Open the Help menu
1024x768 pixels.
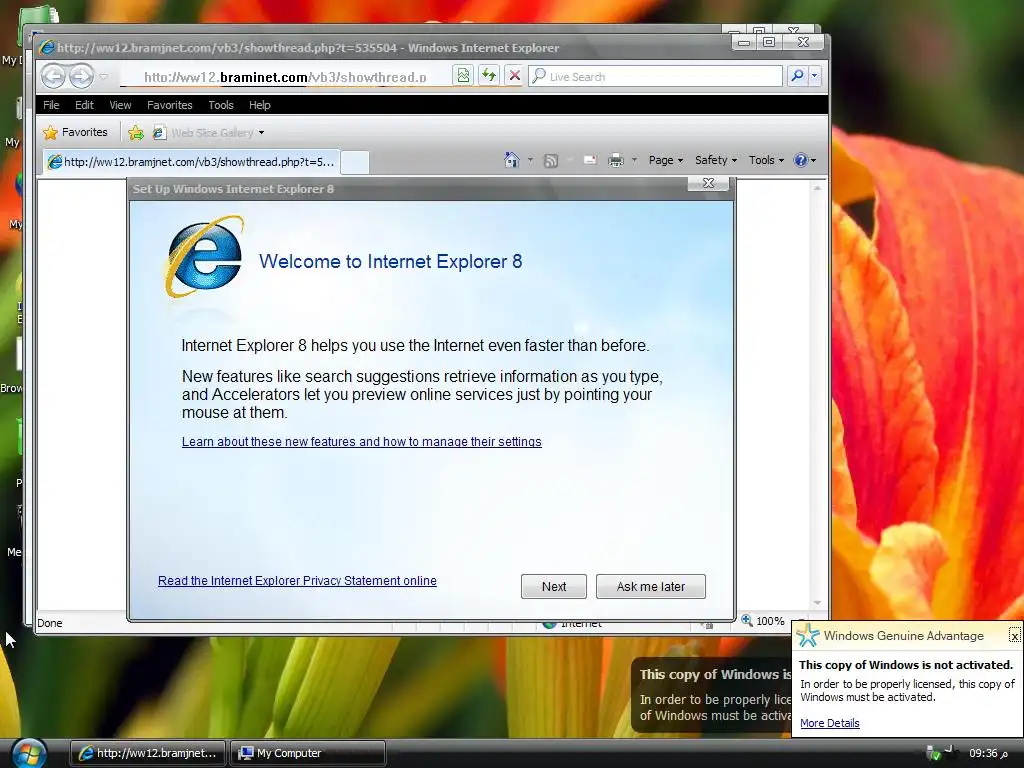pyautogui.click(x=259, y=105)
